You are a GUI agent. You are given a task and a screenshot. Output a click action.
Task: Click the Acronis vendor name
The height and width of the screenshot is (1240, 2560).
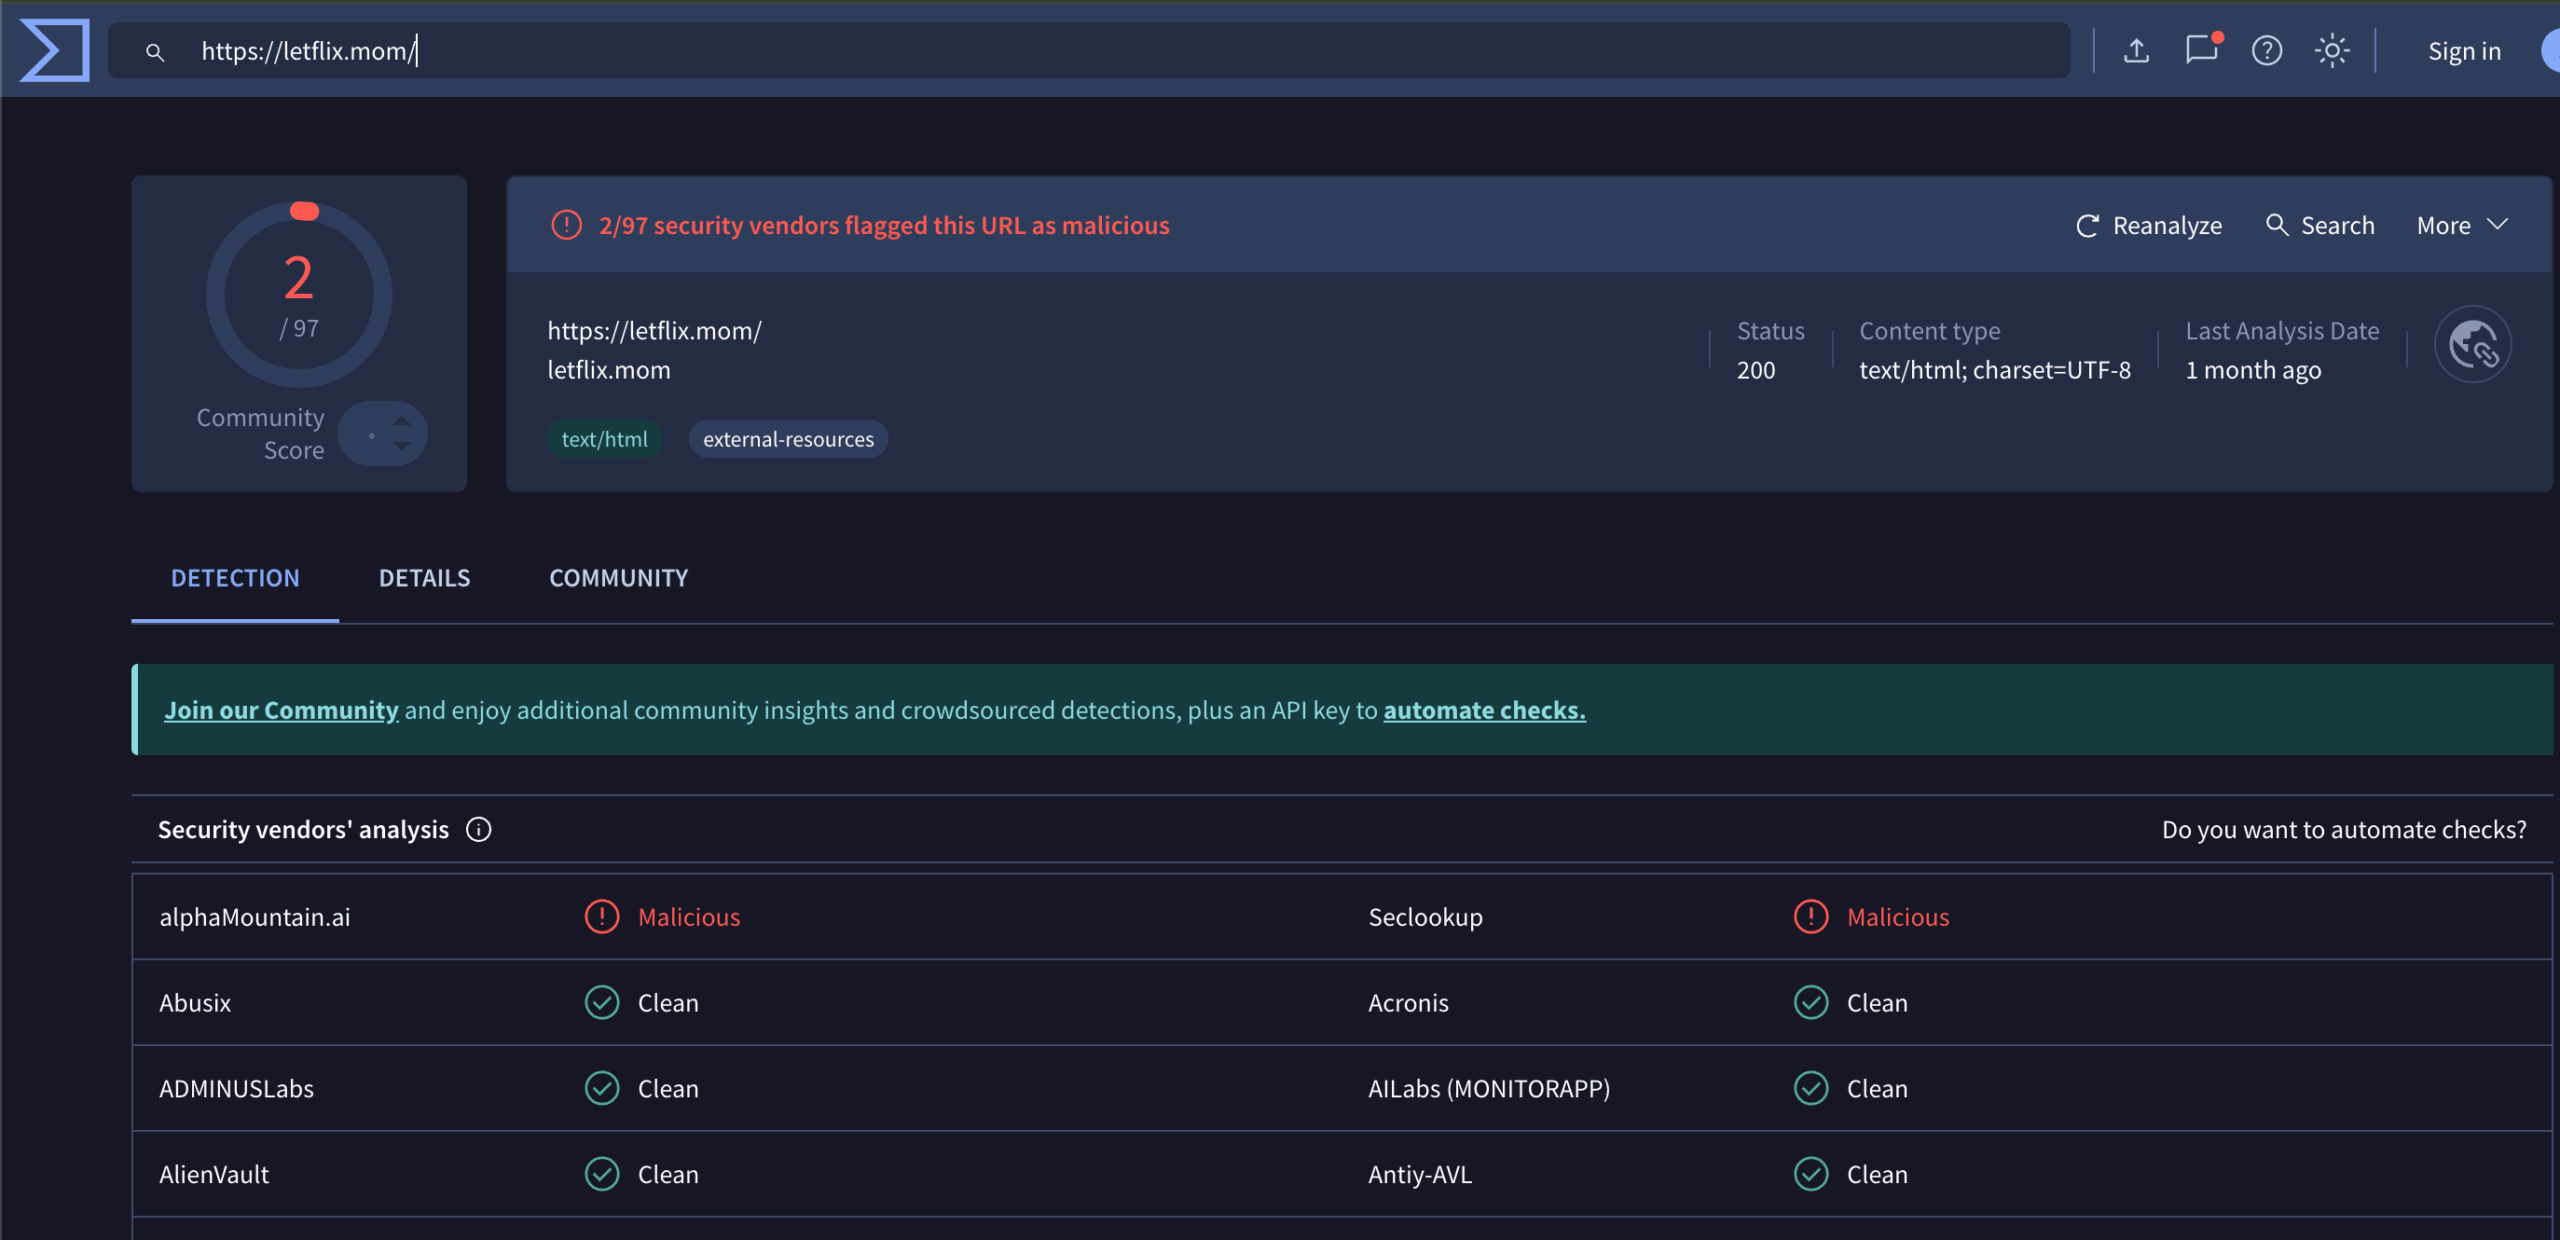click(x=1408, y=1003)
